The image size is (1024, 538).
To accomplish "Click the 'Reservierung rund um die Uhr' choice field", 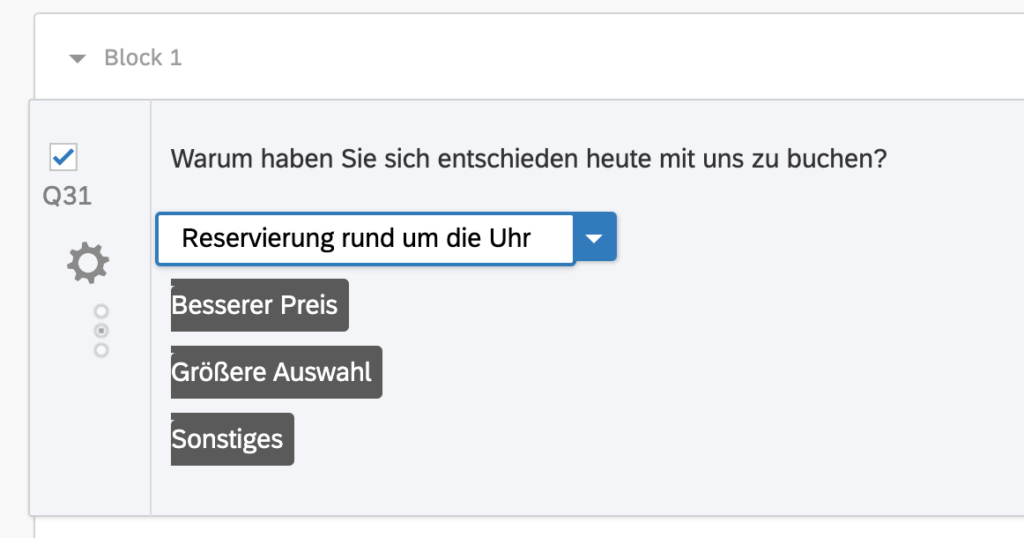I will click(x=365, y=238).
